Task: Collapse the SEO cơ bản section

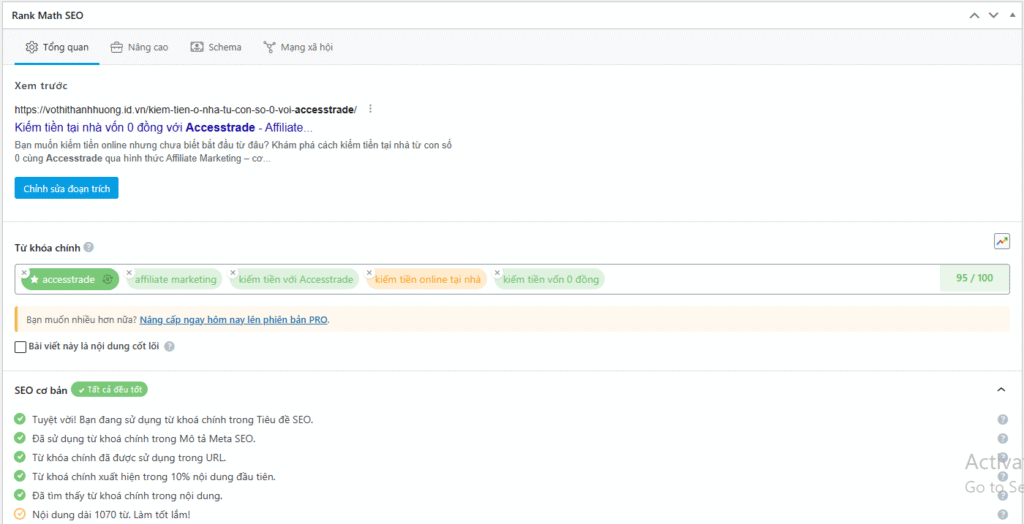Action: (1001, 389)
